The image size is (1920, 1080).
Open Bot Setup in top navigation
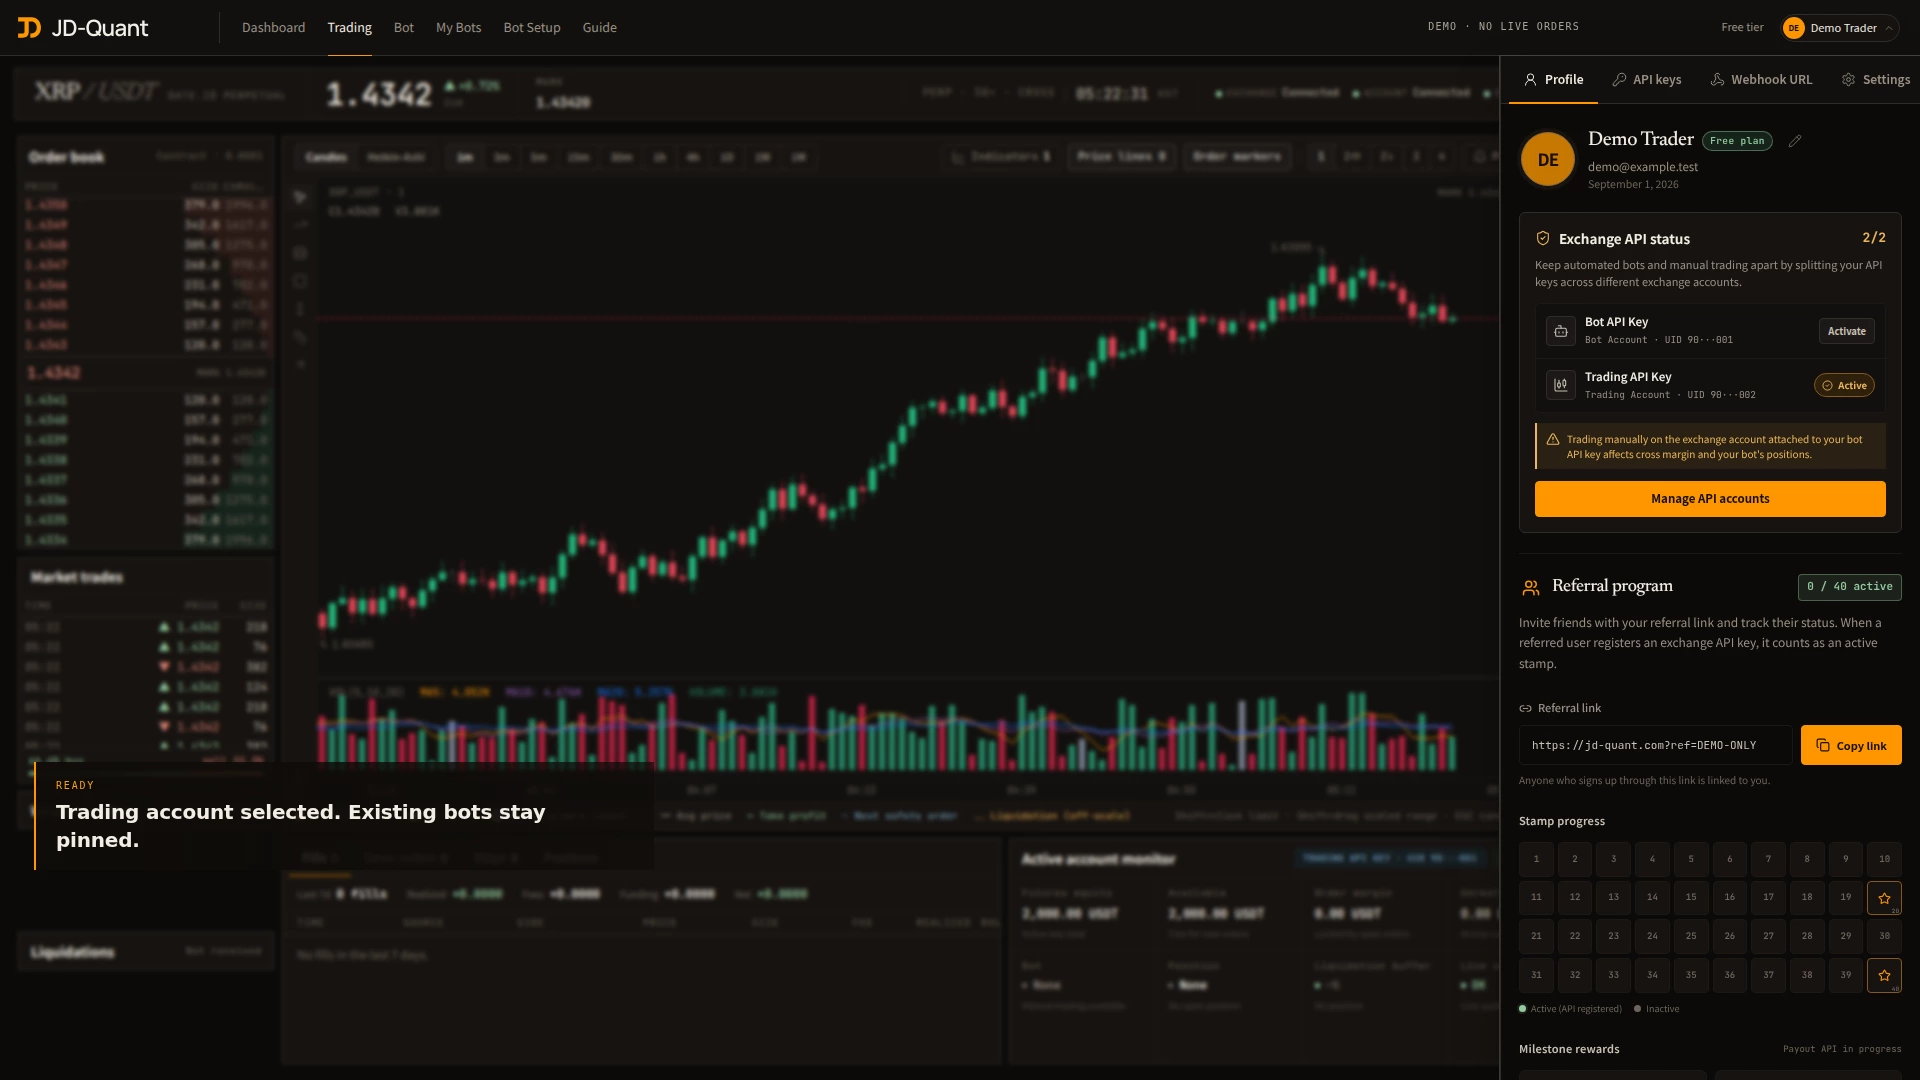point(532,28)
